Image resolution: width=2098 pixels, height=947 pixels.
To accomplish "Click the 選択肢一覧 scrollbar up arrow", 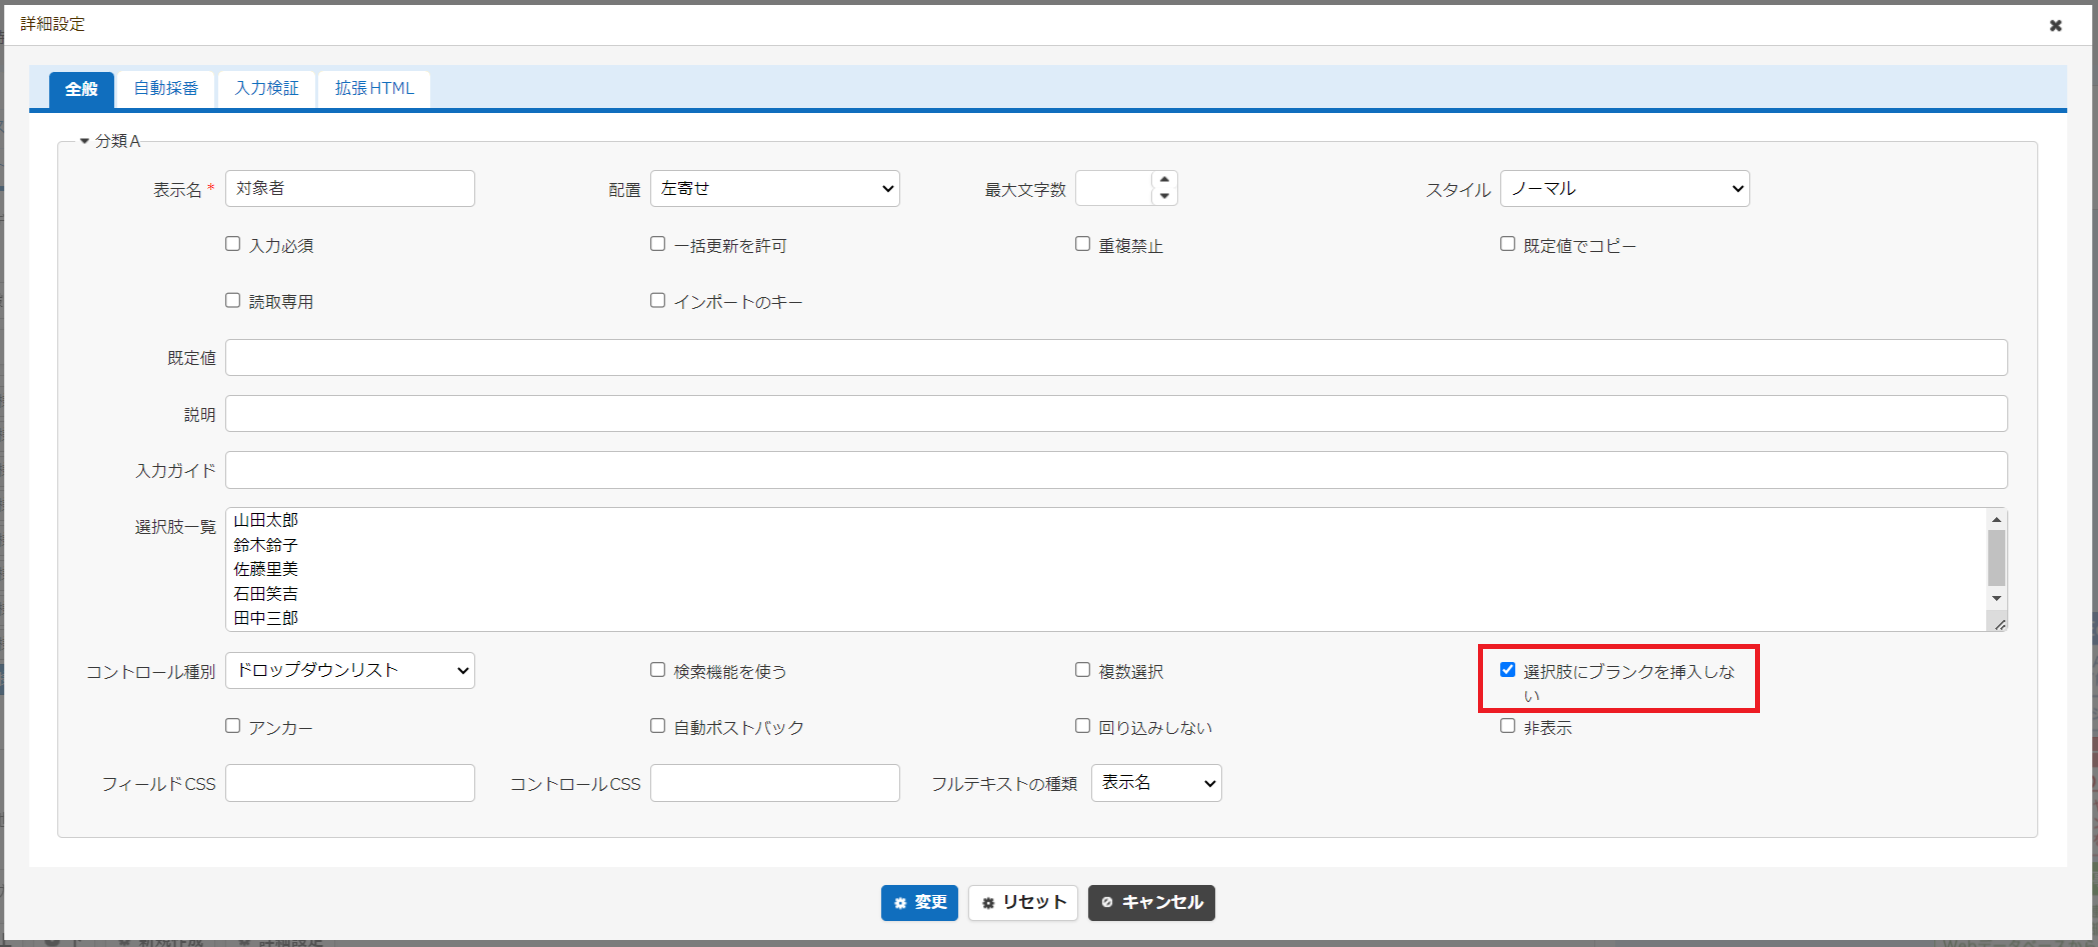I will pos(1996,520).
